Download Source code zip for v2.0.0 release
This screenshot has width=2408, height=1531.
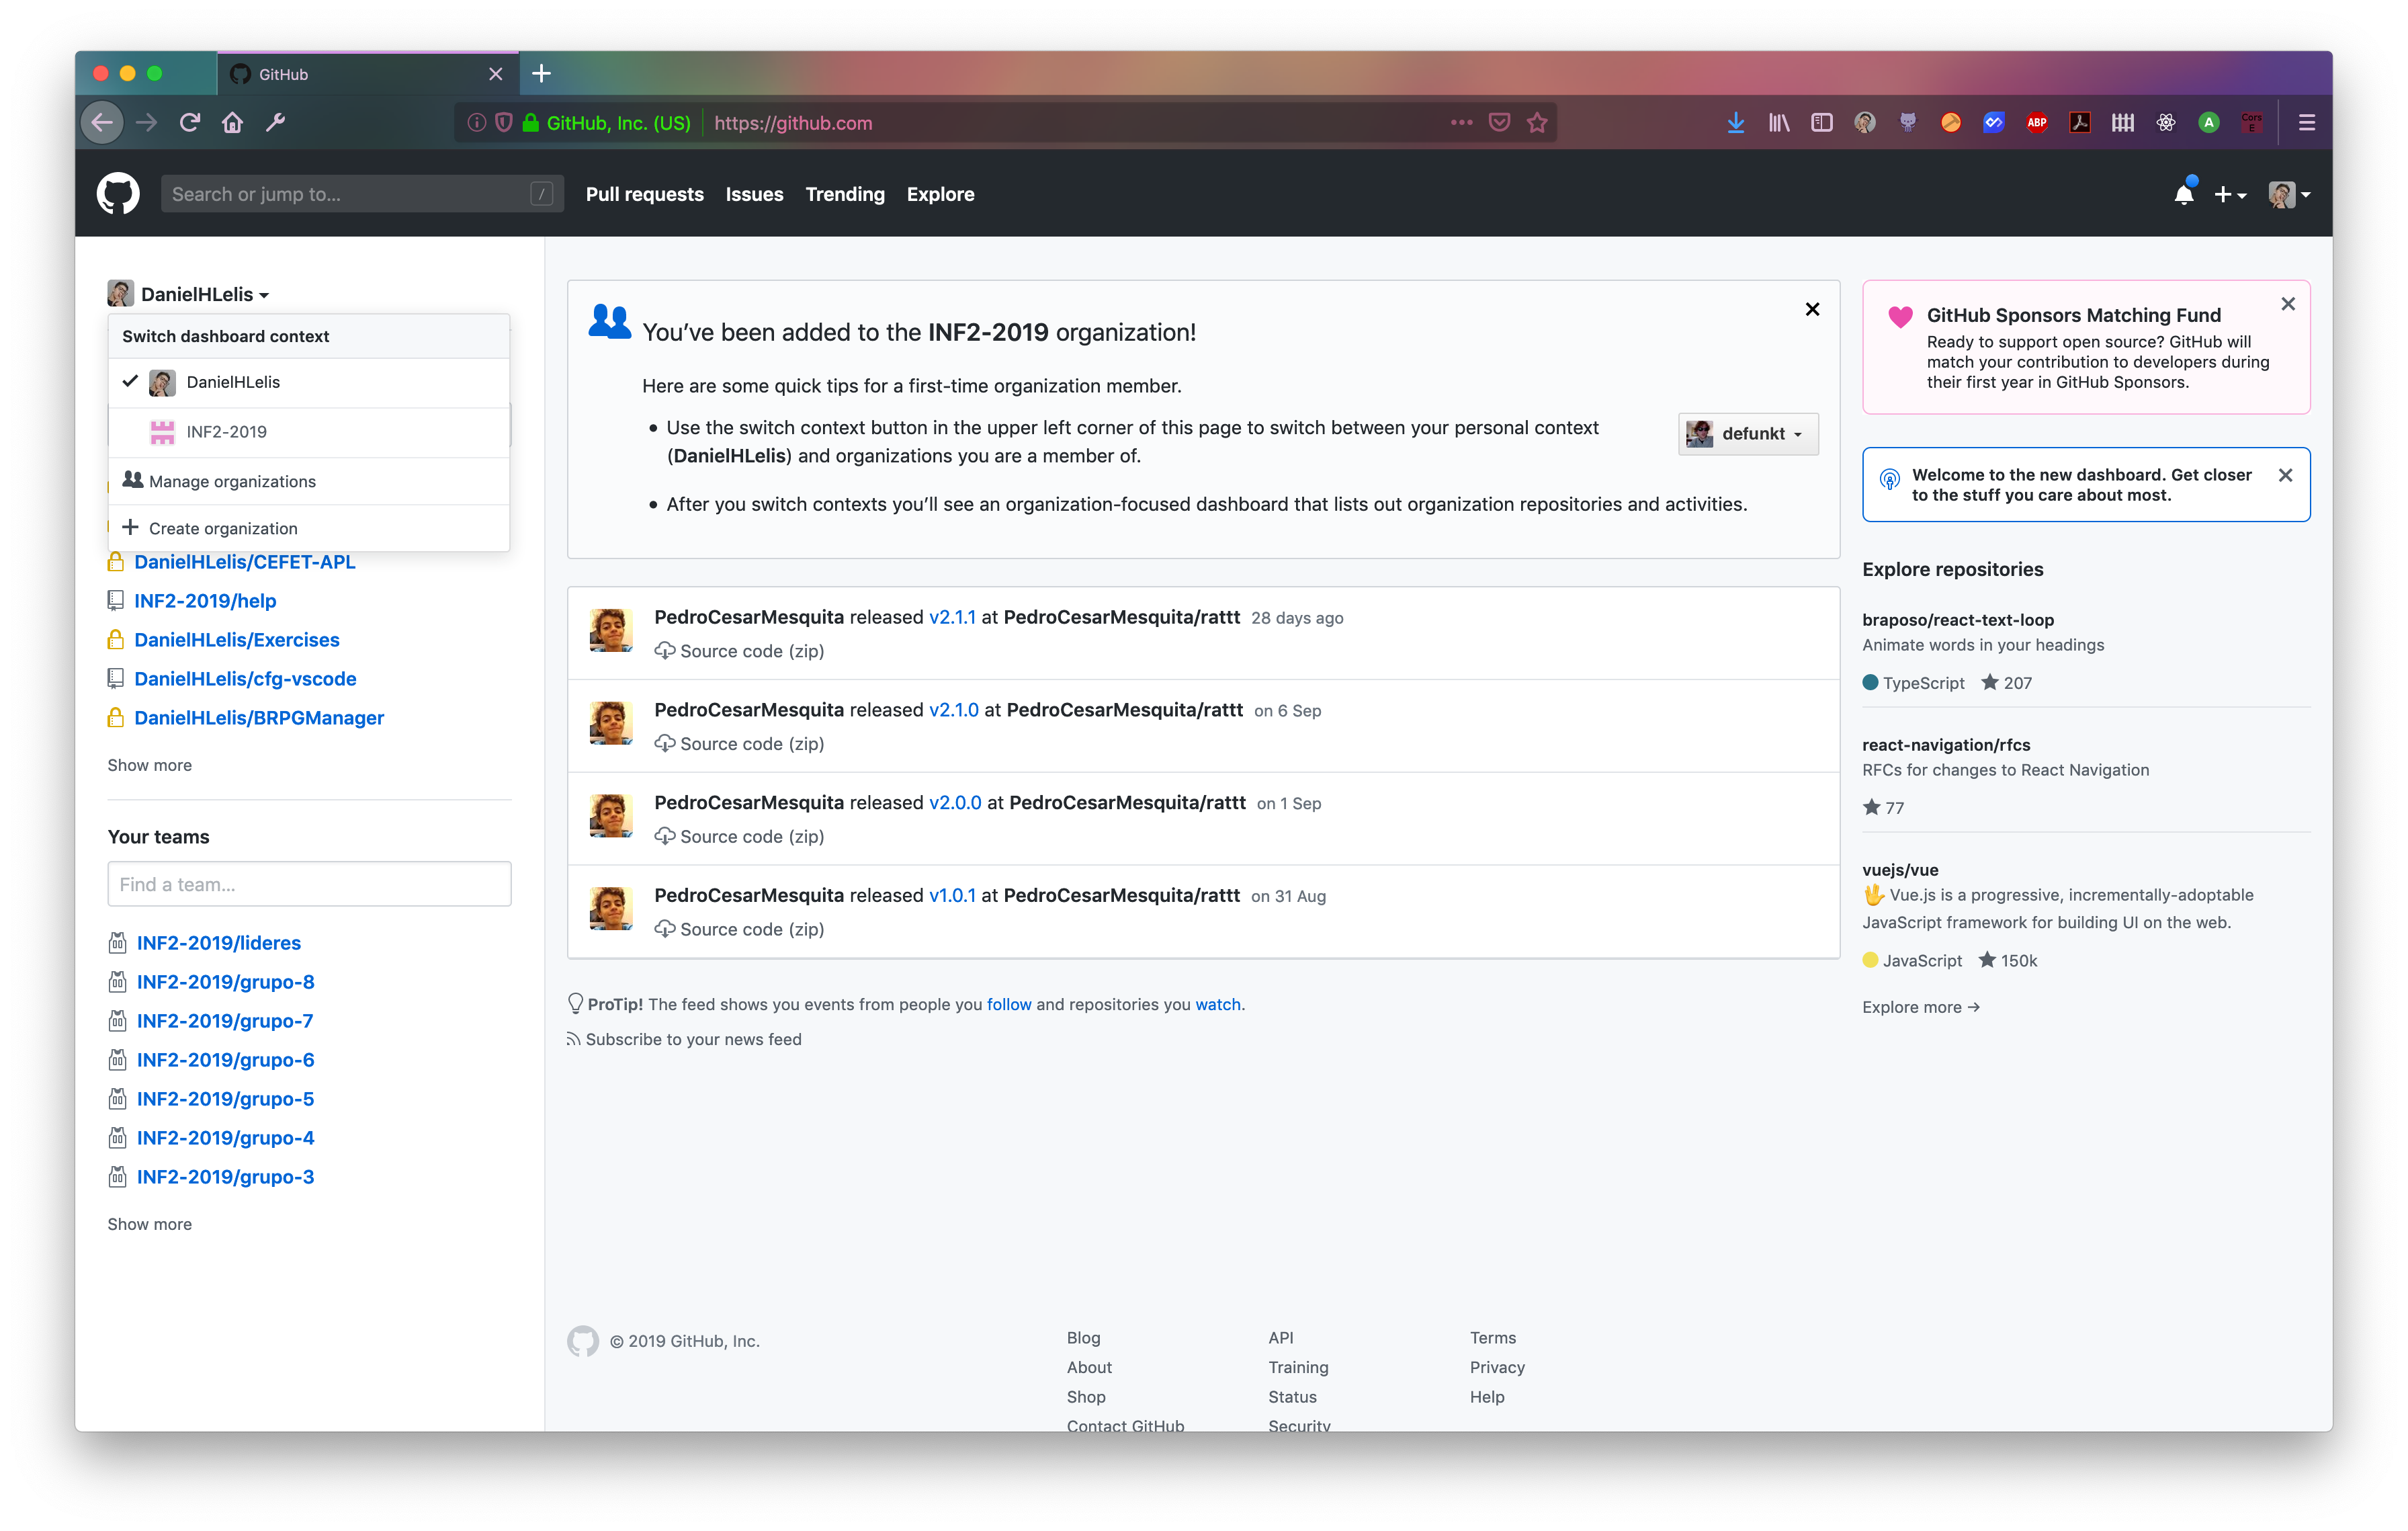click(739, 836)
